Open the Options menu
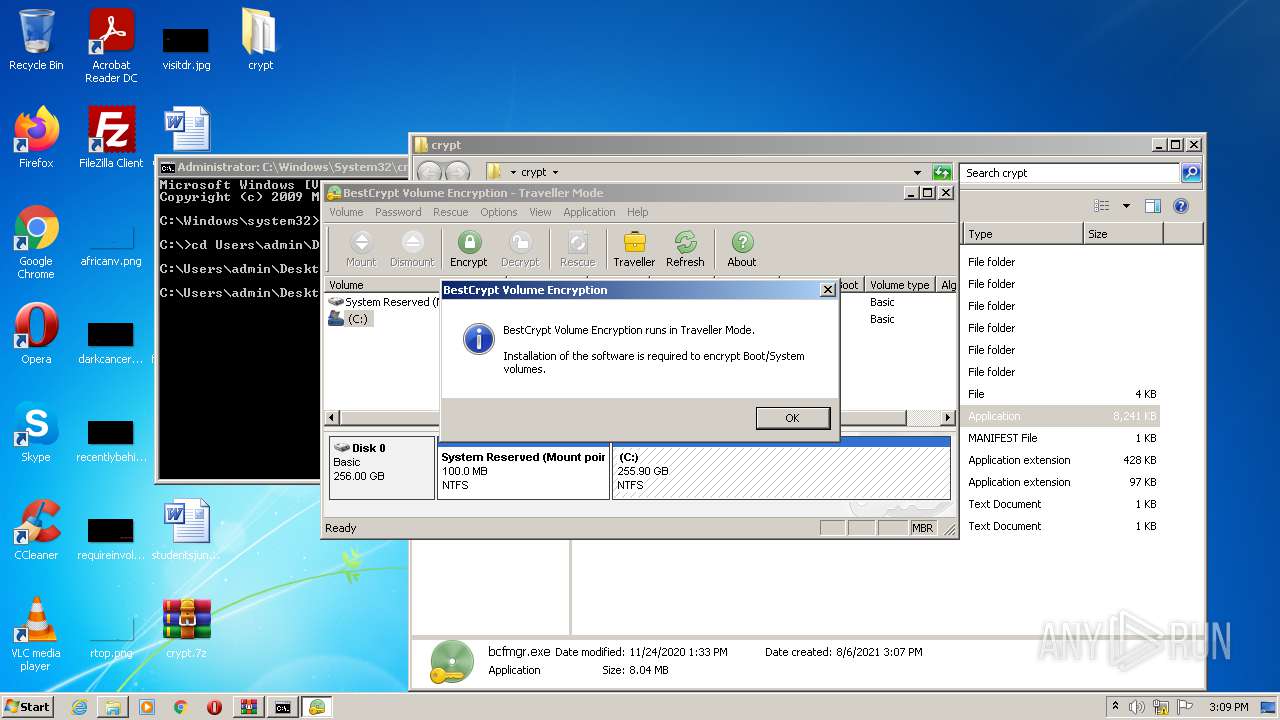The width and height of the screenshot is (1280, 720). coord(498,212)
